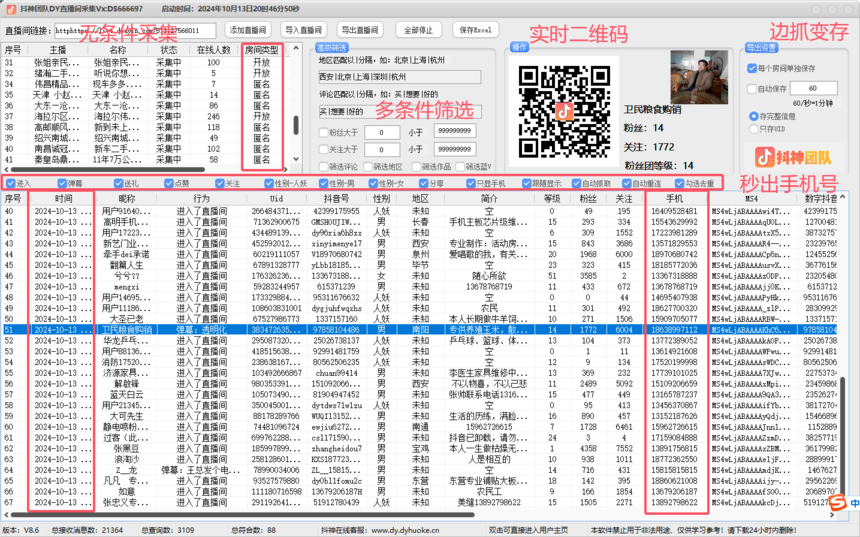Image resolution: width=860 pixels, height=537 pixels.
Task: Enable the 筛选评论 checkbox
Action: pos(324,166)
